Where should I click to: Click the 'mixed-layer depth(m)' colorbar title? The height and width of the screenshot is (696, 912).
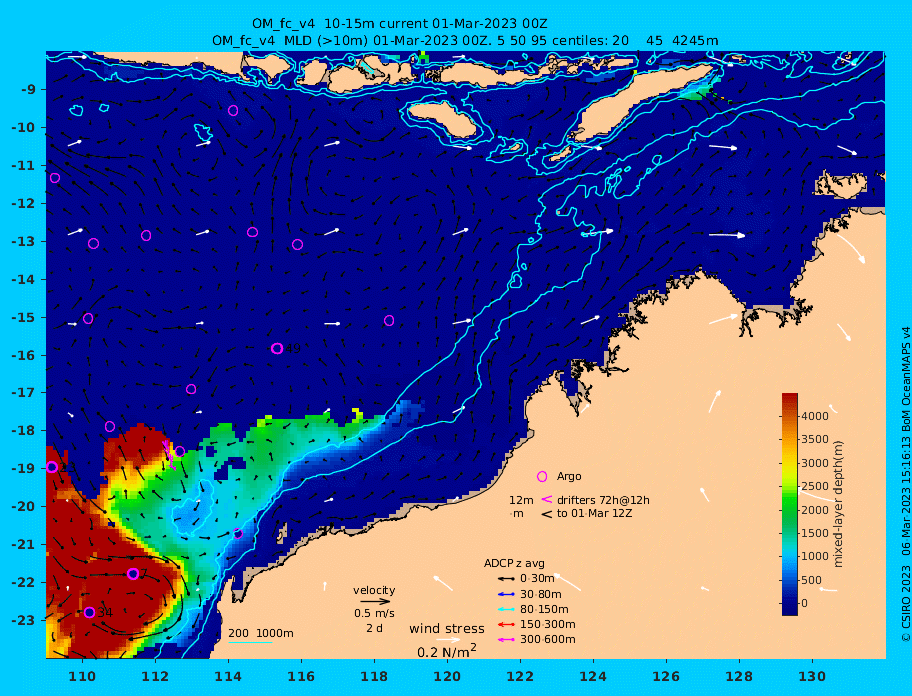click(838, 504)
